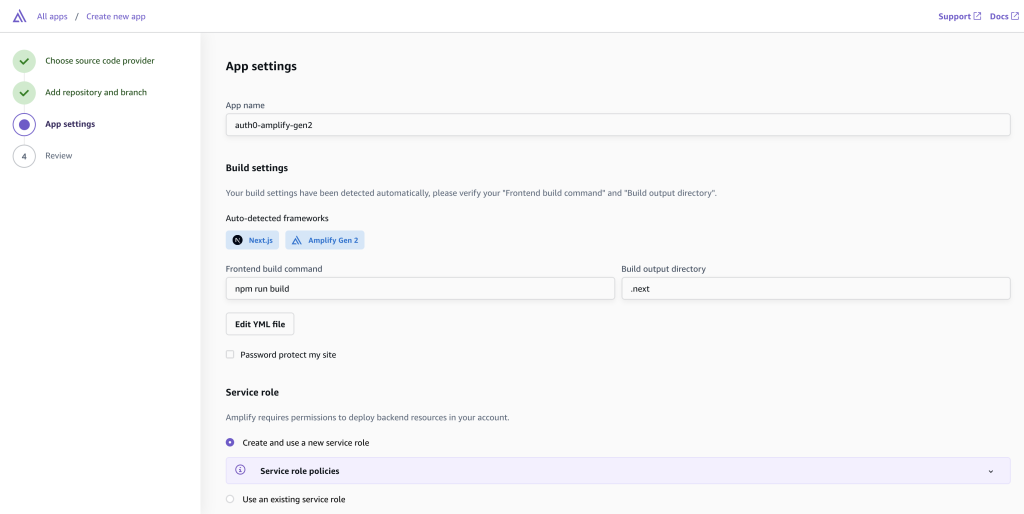
Task: Click the Next.js framework label
Action: click(261, 240)
